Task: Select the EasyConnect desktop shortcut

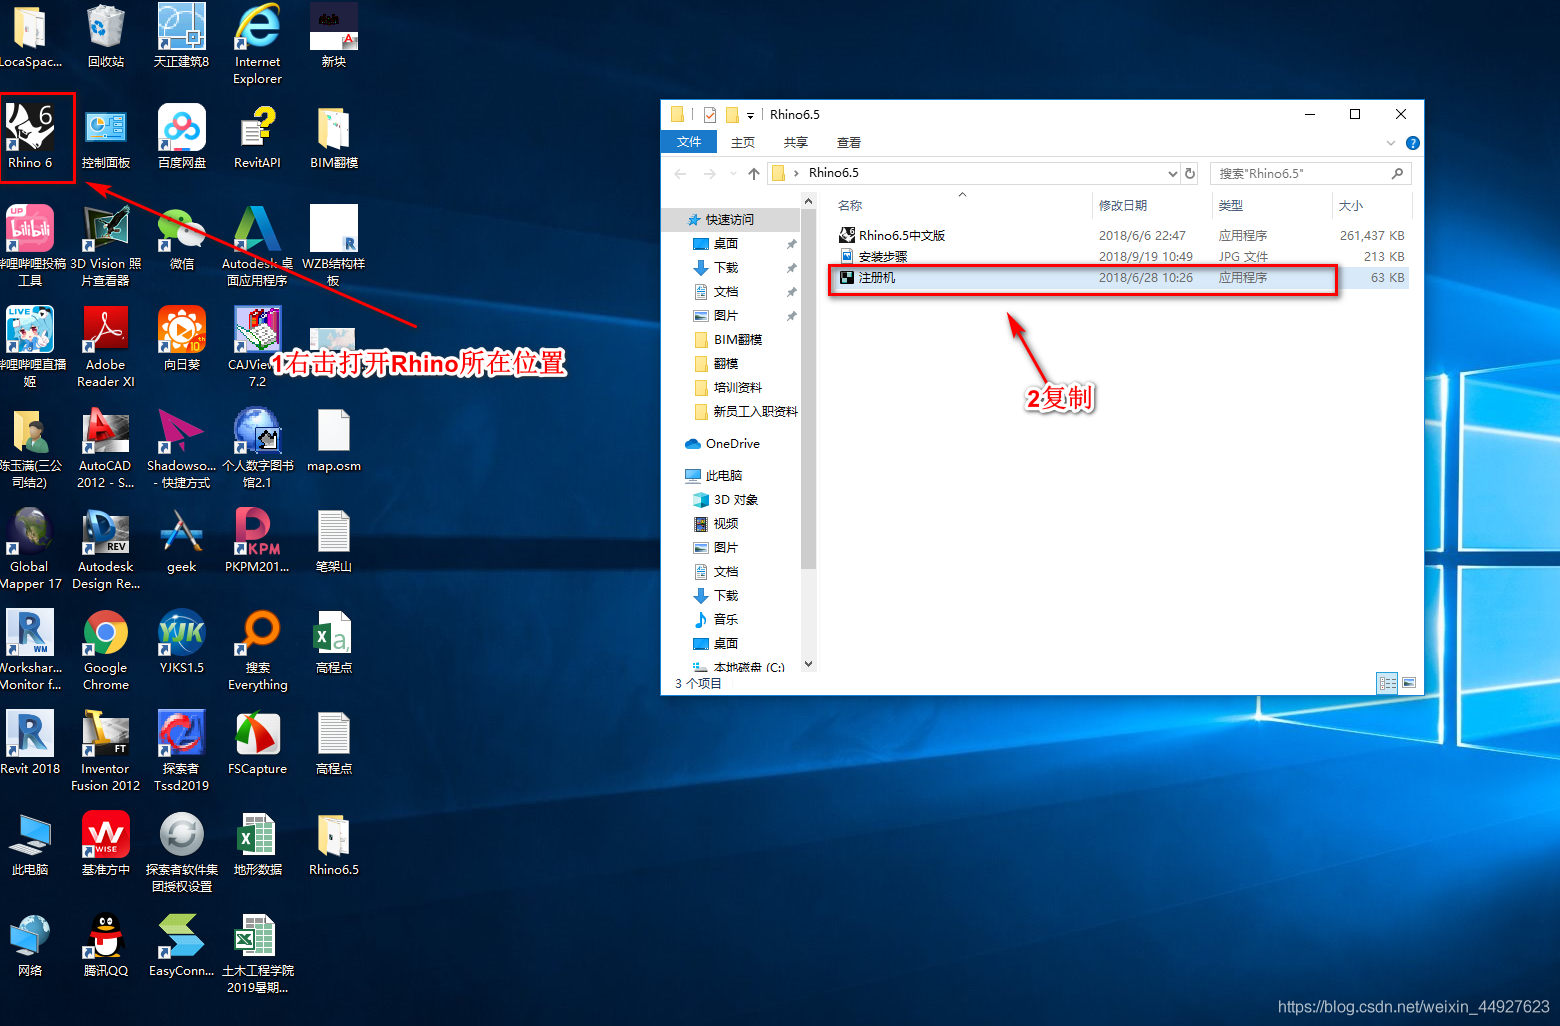Action: click(x=182, y=945)
